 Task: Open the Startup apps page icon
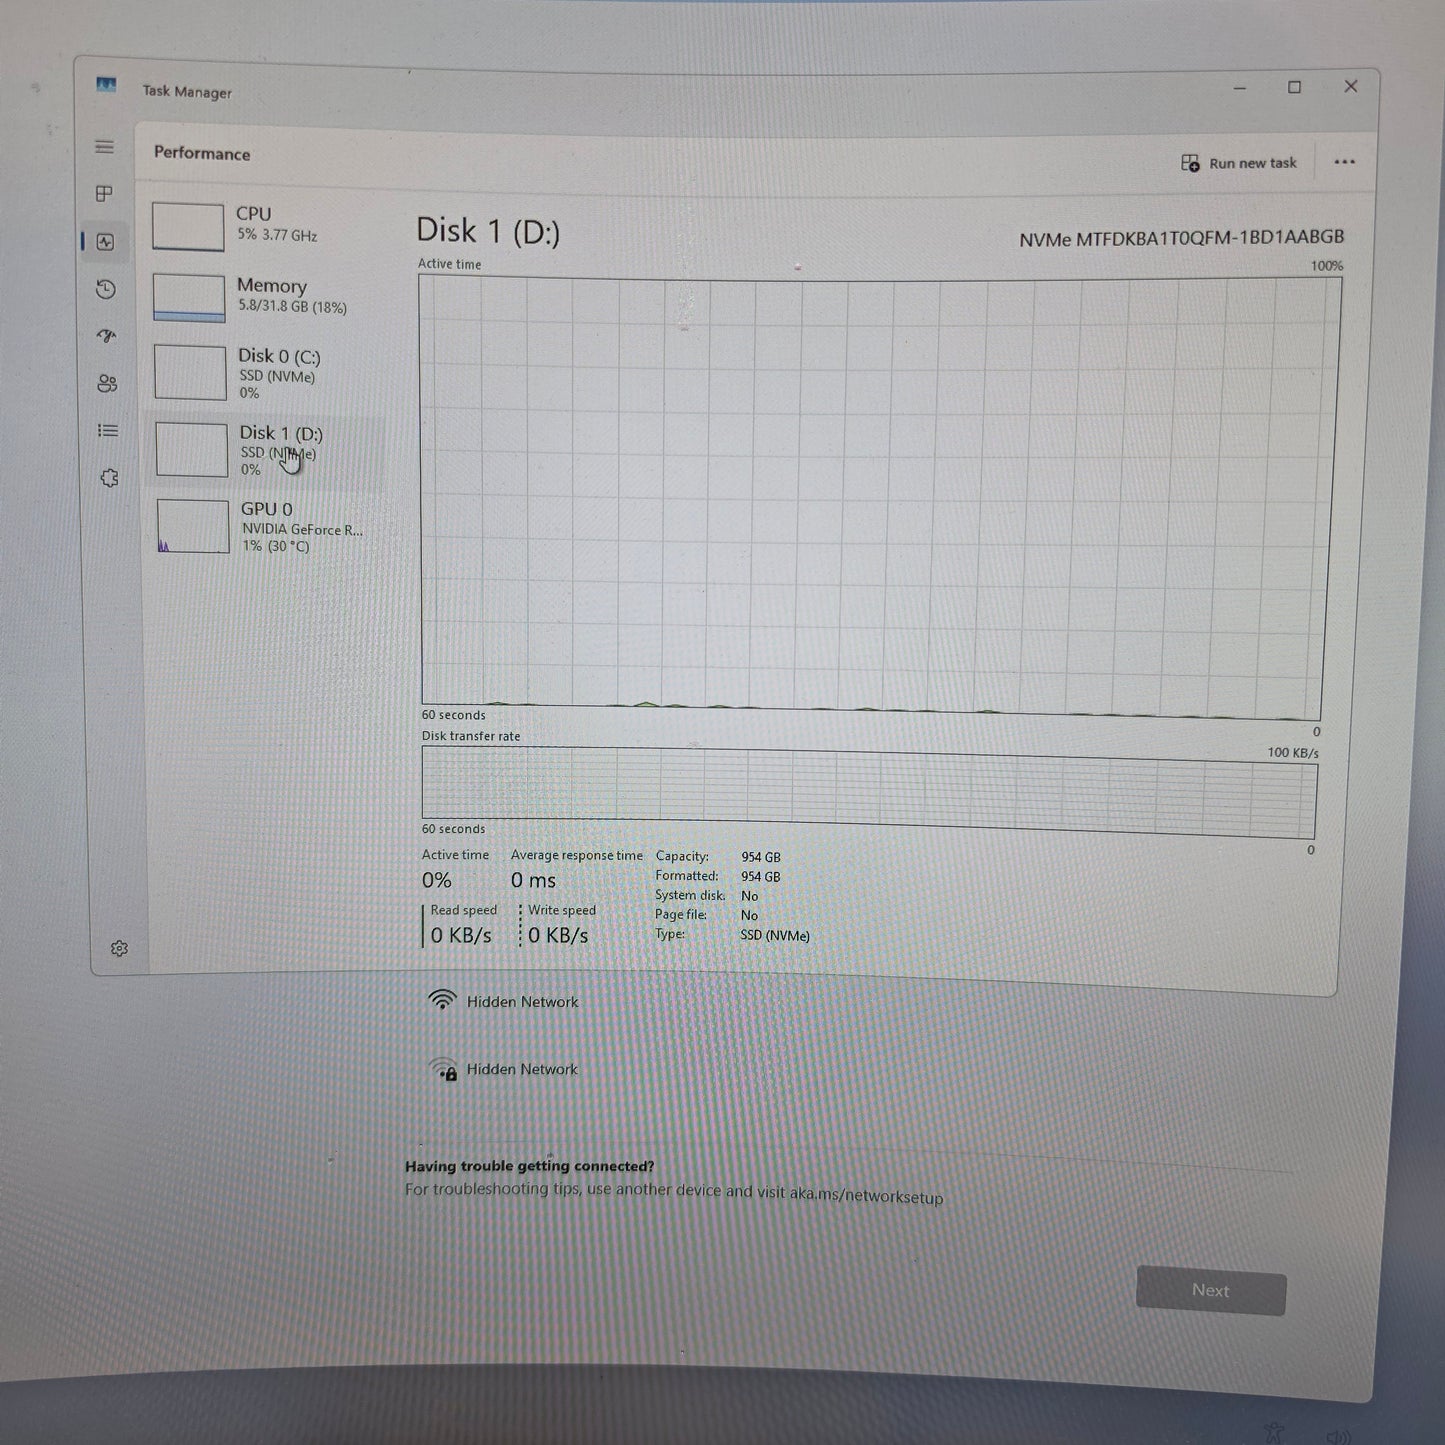pyautogui.click(x=106, y=336)
